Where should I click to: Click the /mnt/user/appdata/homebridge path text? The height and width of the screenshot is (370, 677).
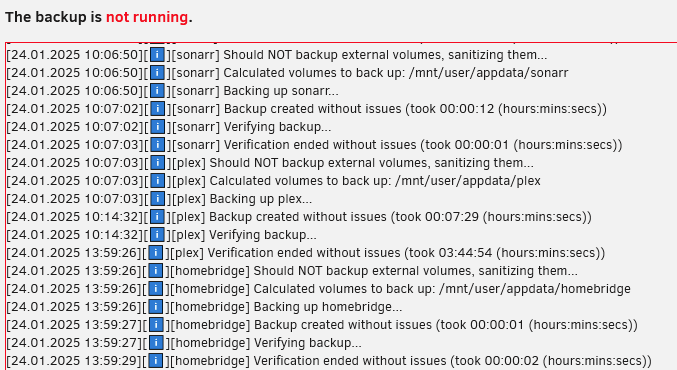pos(535,289)
